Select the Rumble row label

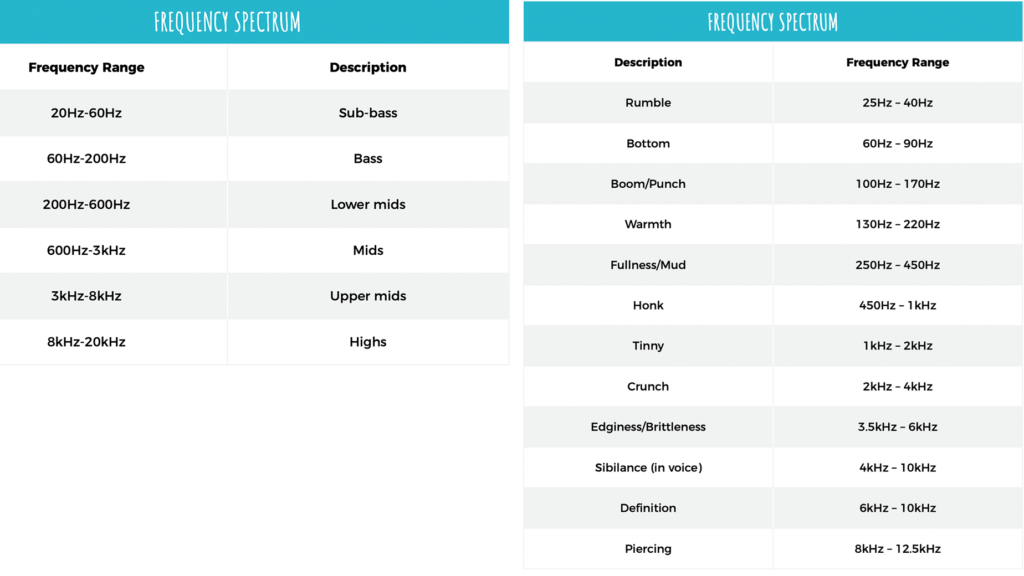648,103
